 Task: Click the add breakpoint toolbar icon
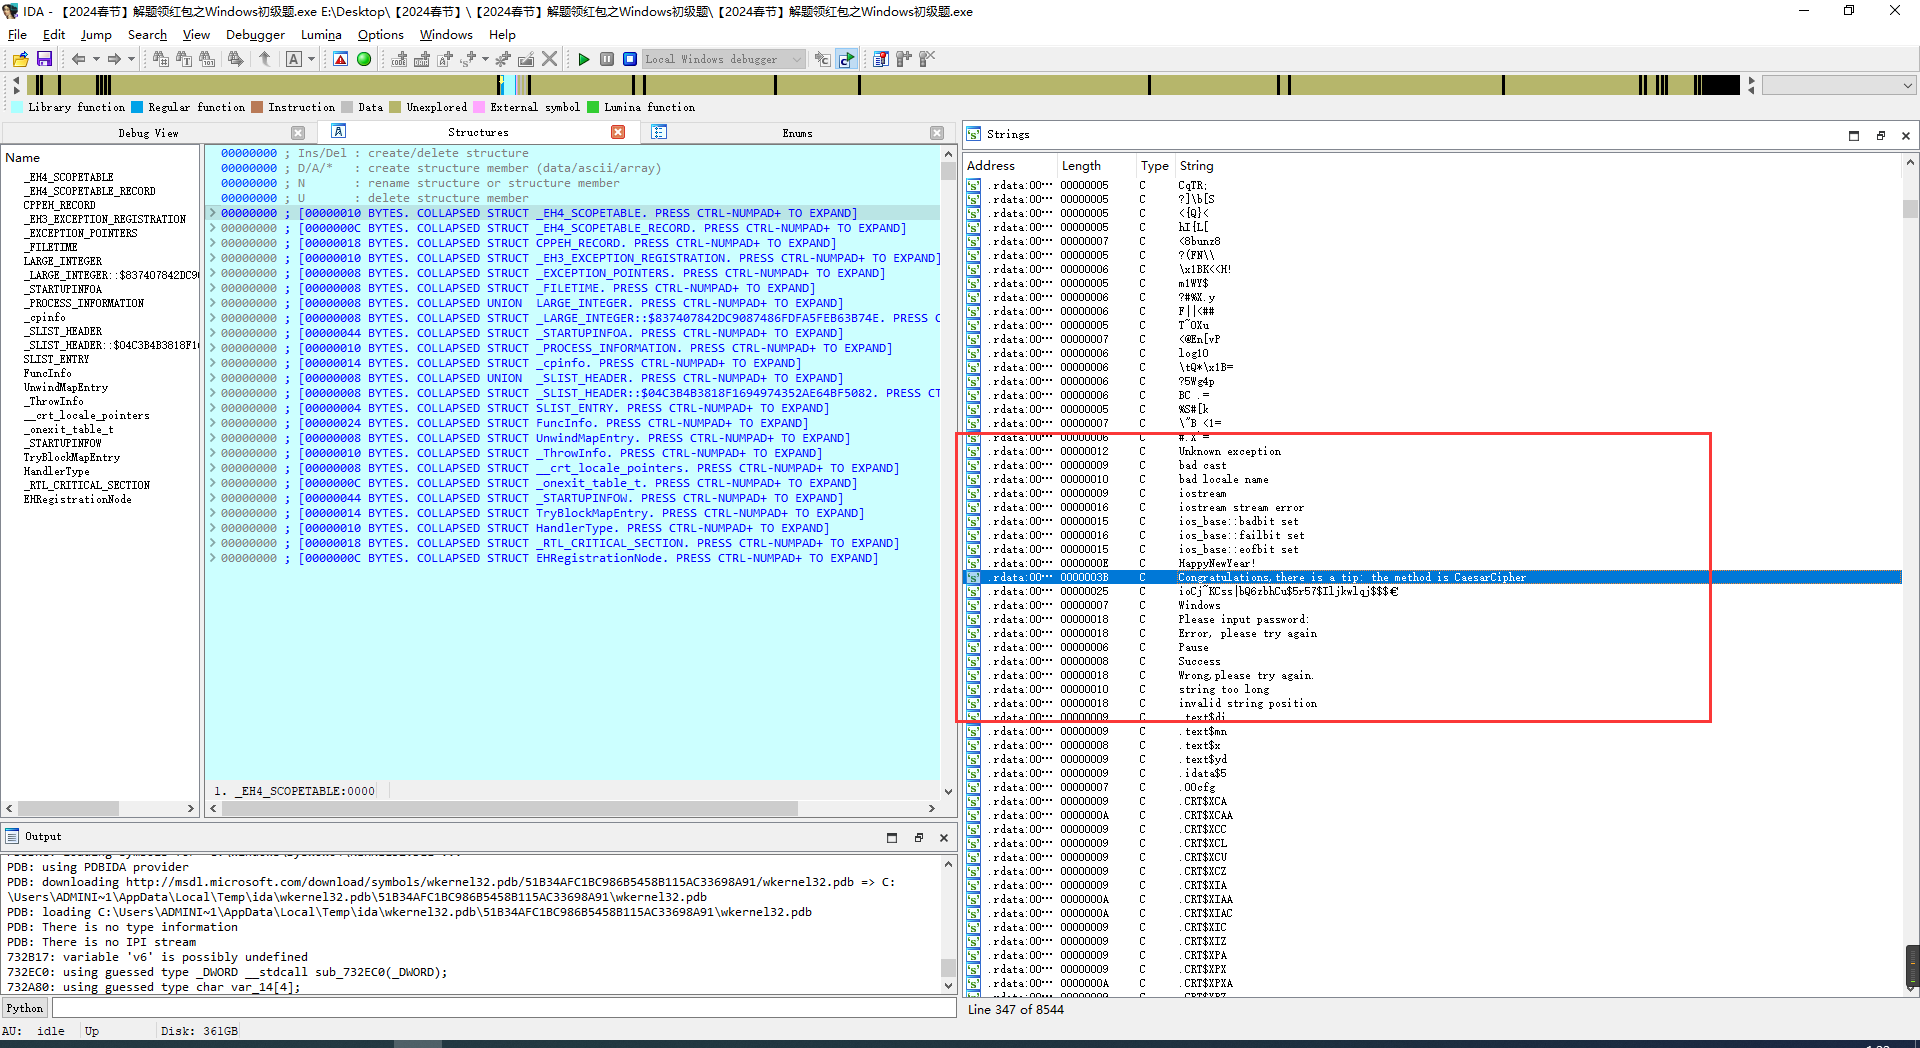[904, 59]
